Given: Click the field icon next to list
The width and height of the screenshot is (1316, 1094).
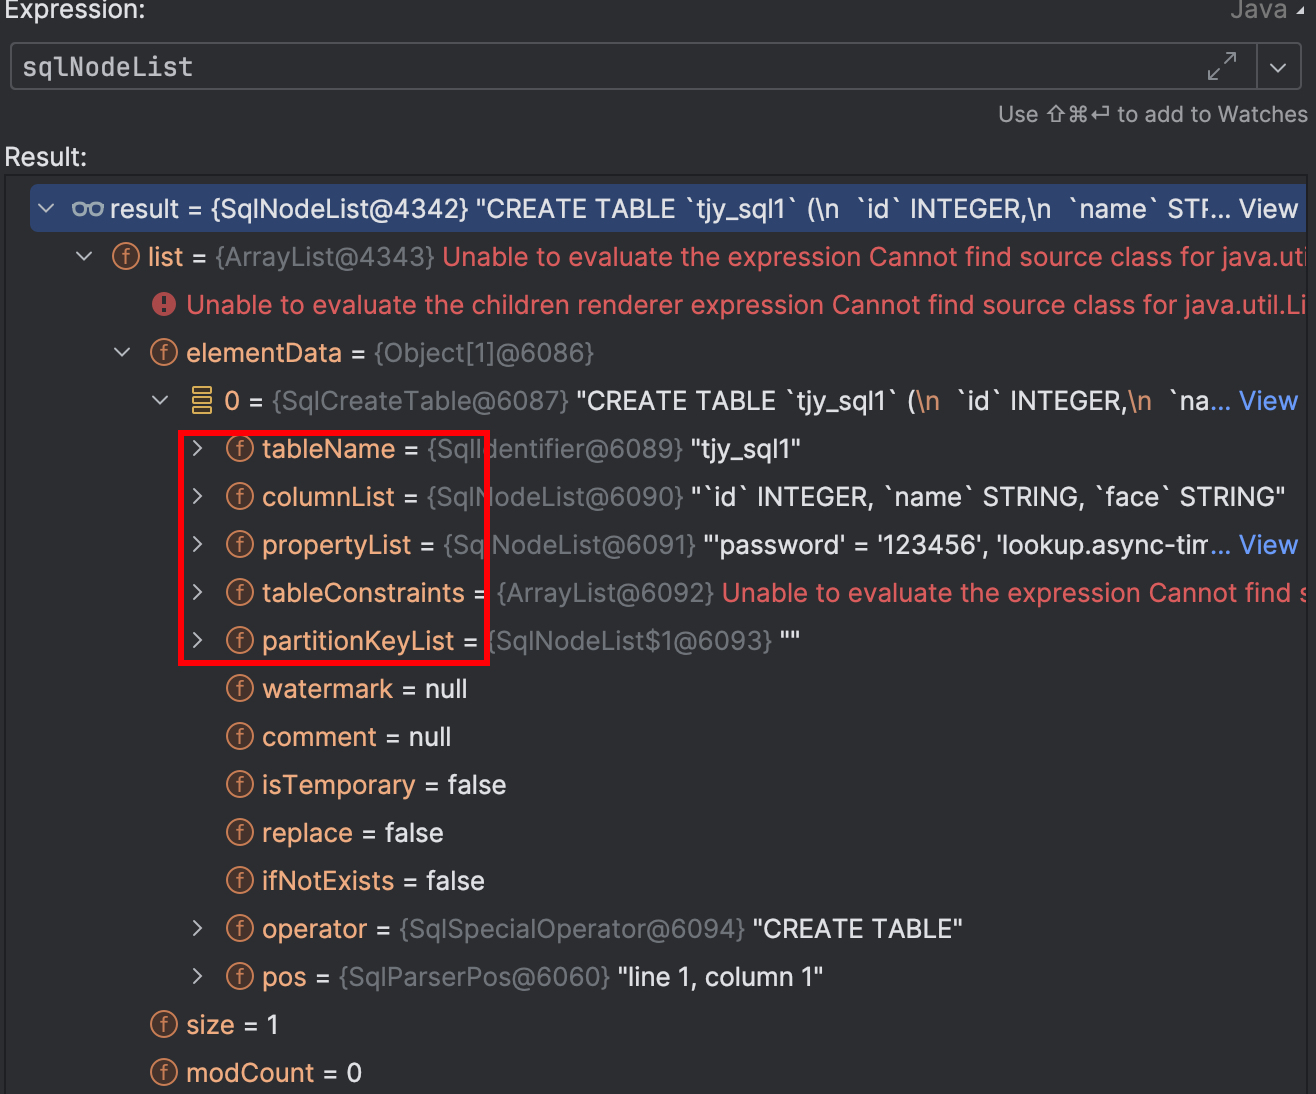Looking at the screenshot, I should pos(126,257).
